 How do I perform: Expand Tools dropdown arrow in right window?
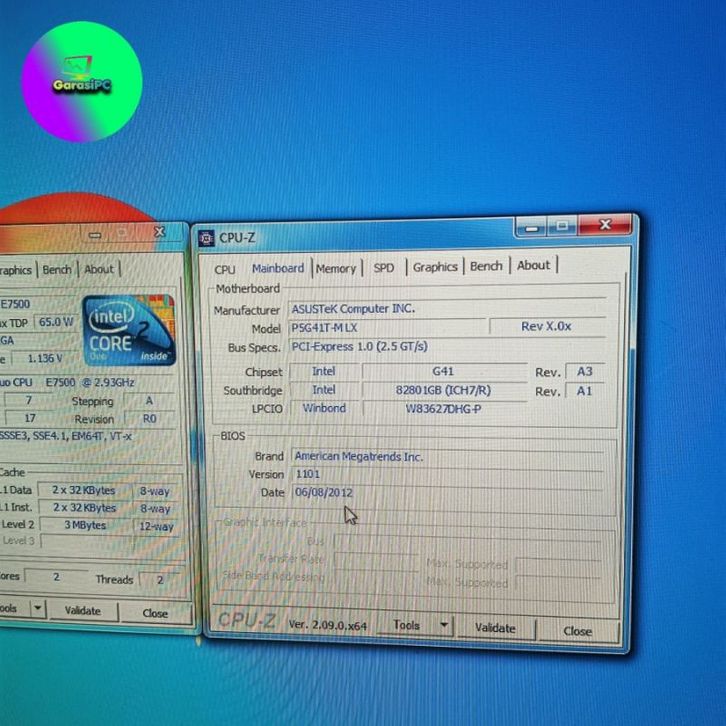(x=444, y=626)
